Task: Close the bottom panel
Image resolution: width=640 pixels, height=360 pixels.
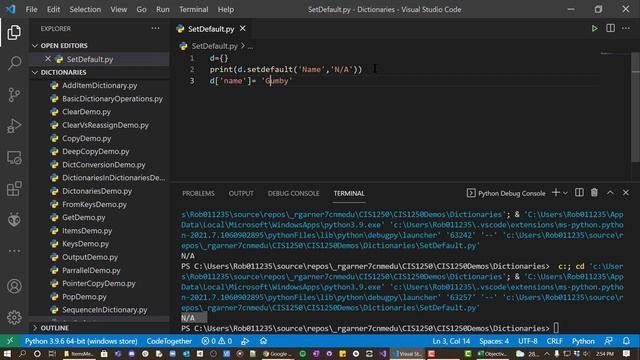Action: click(x=626, y=193)
